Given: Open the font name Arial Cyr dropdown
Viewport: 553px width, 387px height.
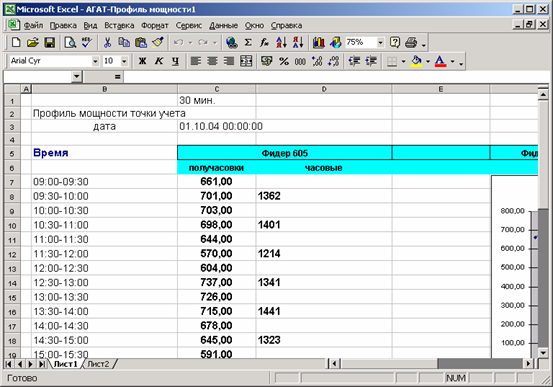Looking at the screenshot, I should click(95, 61).
